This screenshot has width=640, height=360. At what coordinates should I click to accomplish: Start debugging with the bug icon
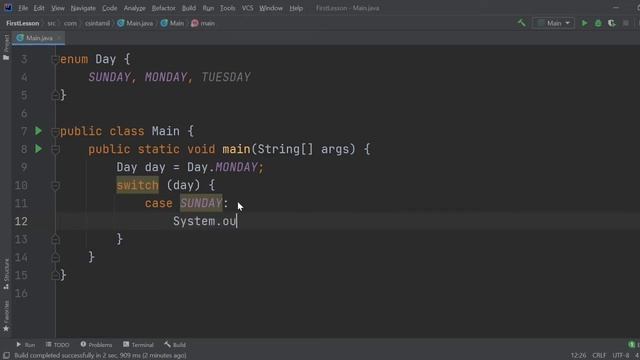[x=598, y=23]
